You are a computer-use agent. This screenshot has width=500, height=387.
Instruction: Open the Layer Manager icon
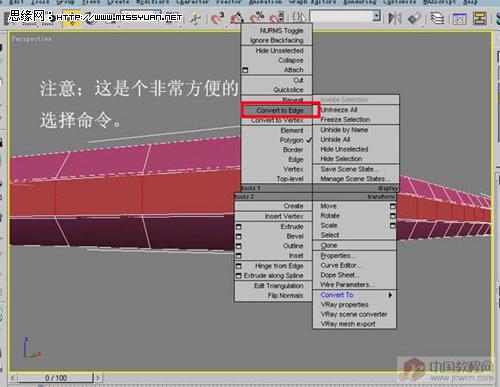(x=437, y=18)
